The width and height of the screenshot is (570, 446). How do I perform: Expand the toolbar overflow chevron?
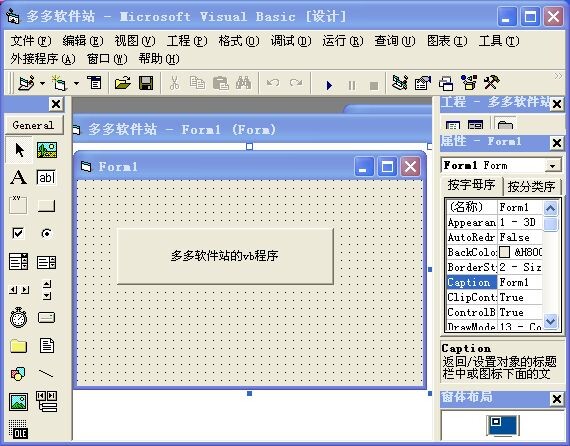click(x=558, y=76)
